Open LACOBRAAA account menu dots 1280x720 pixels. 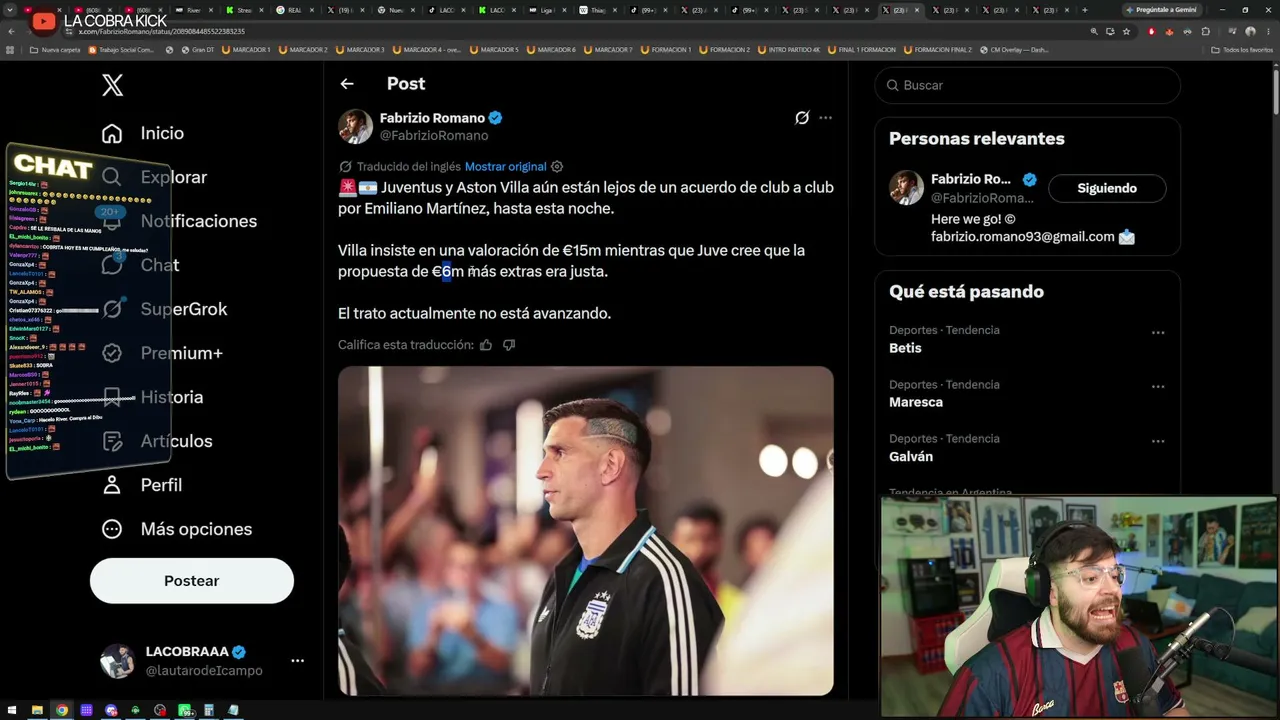(x=297, y=661)
